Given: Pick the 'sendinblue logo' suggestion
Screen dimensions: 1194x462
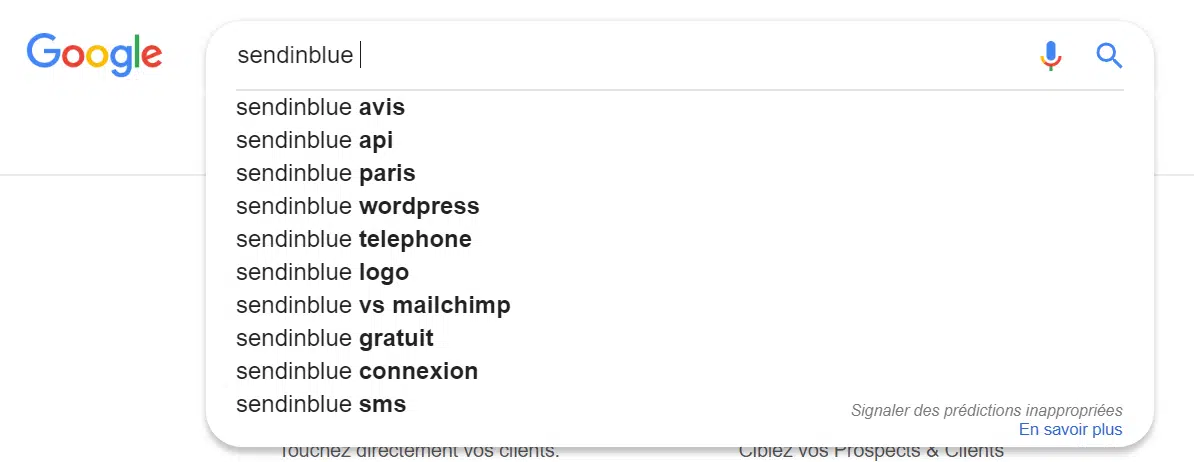Looking at the screenshot, I should 322,272.
